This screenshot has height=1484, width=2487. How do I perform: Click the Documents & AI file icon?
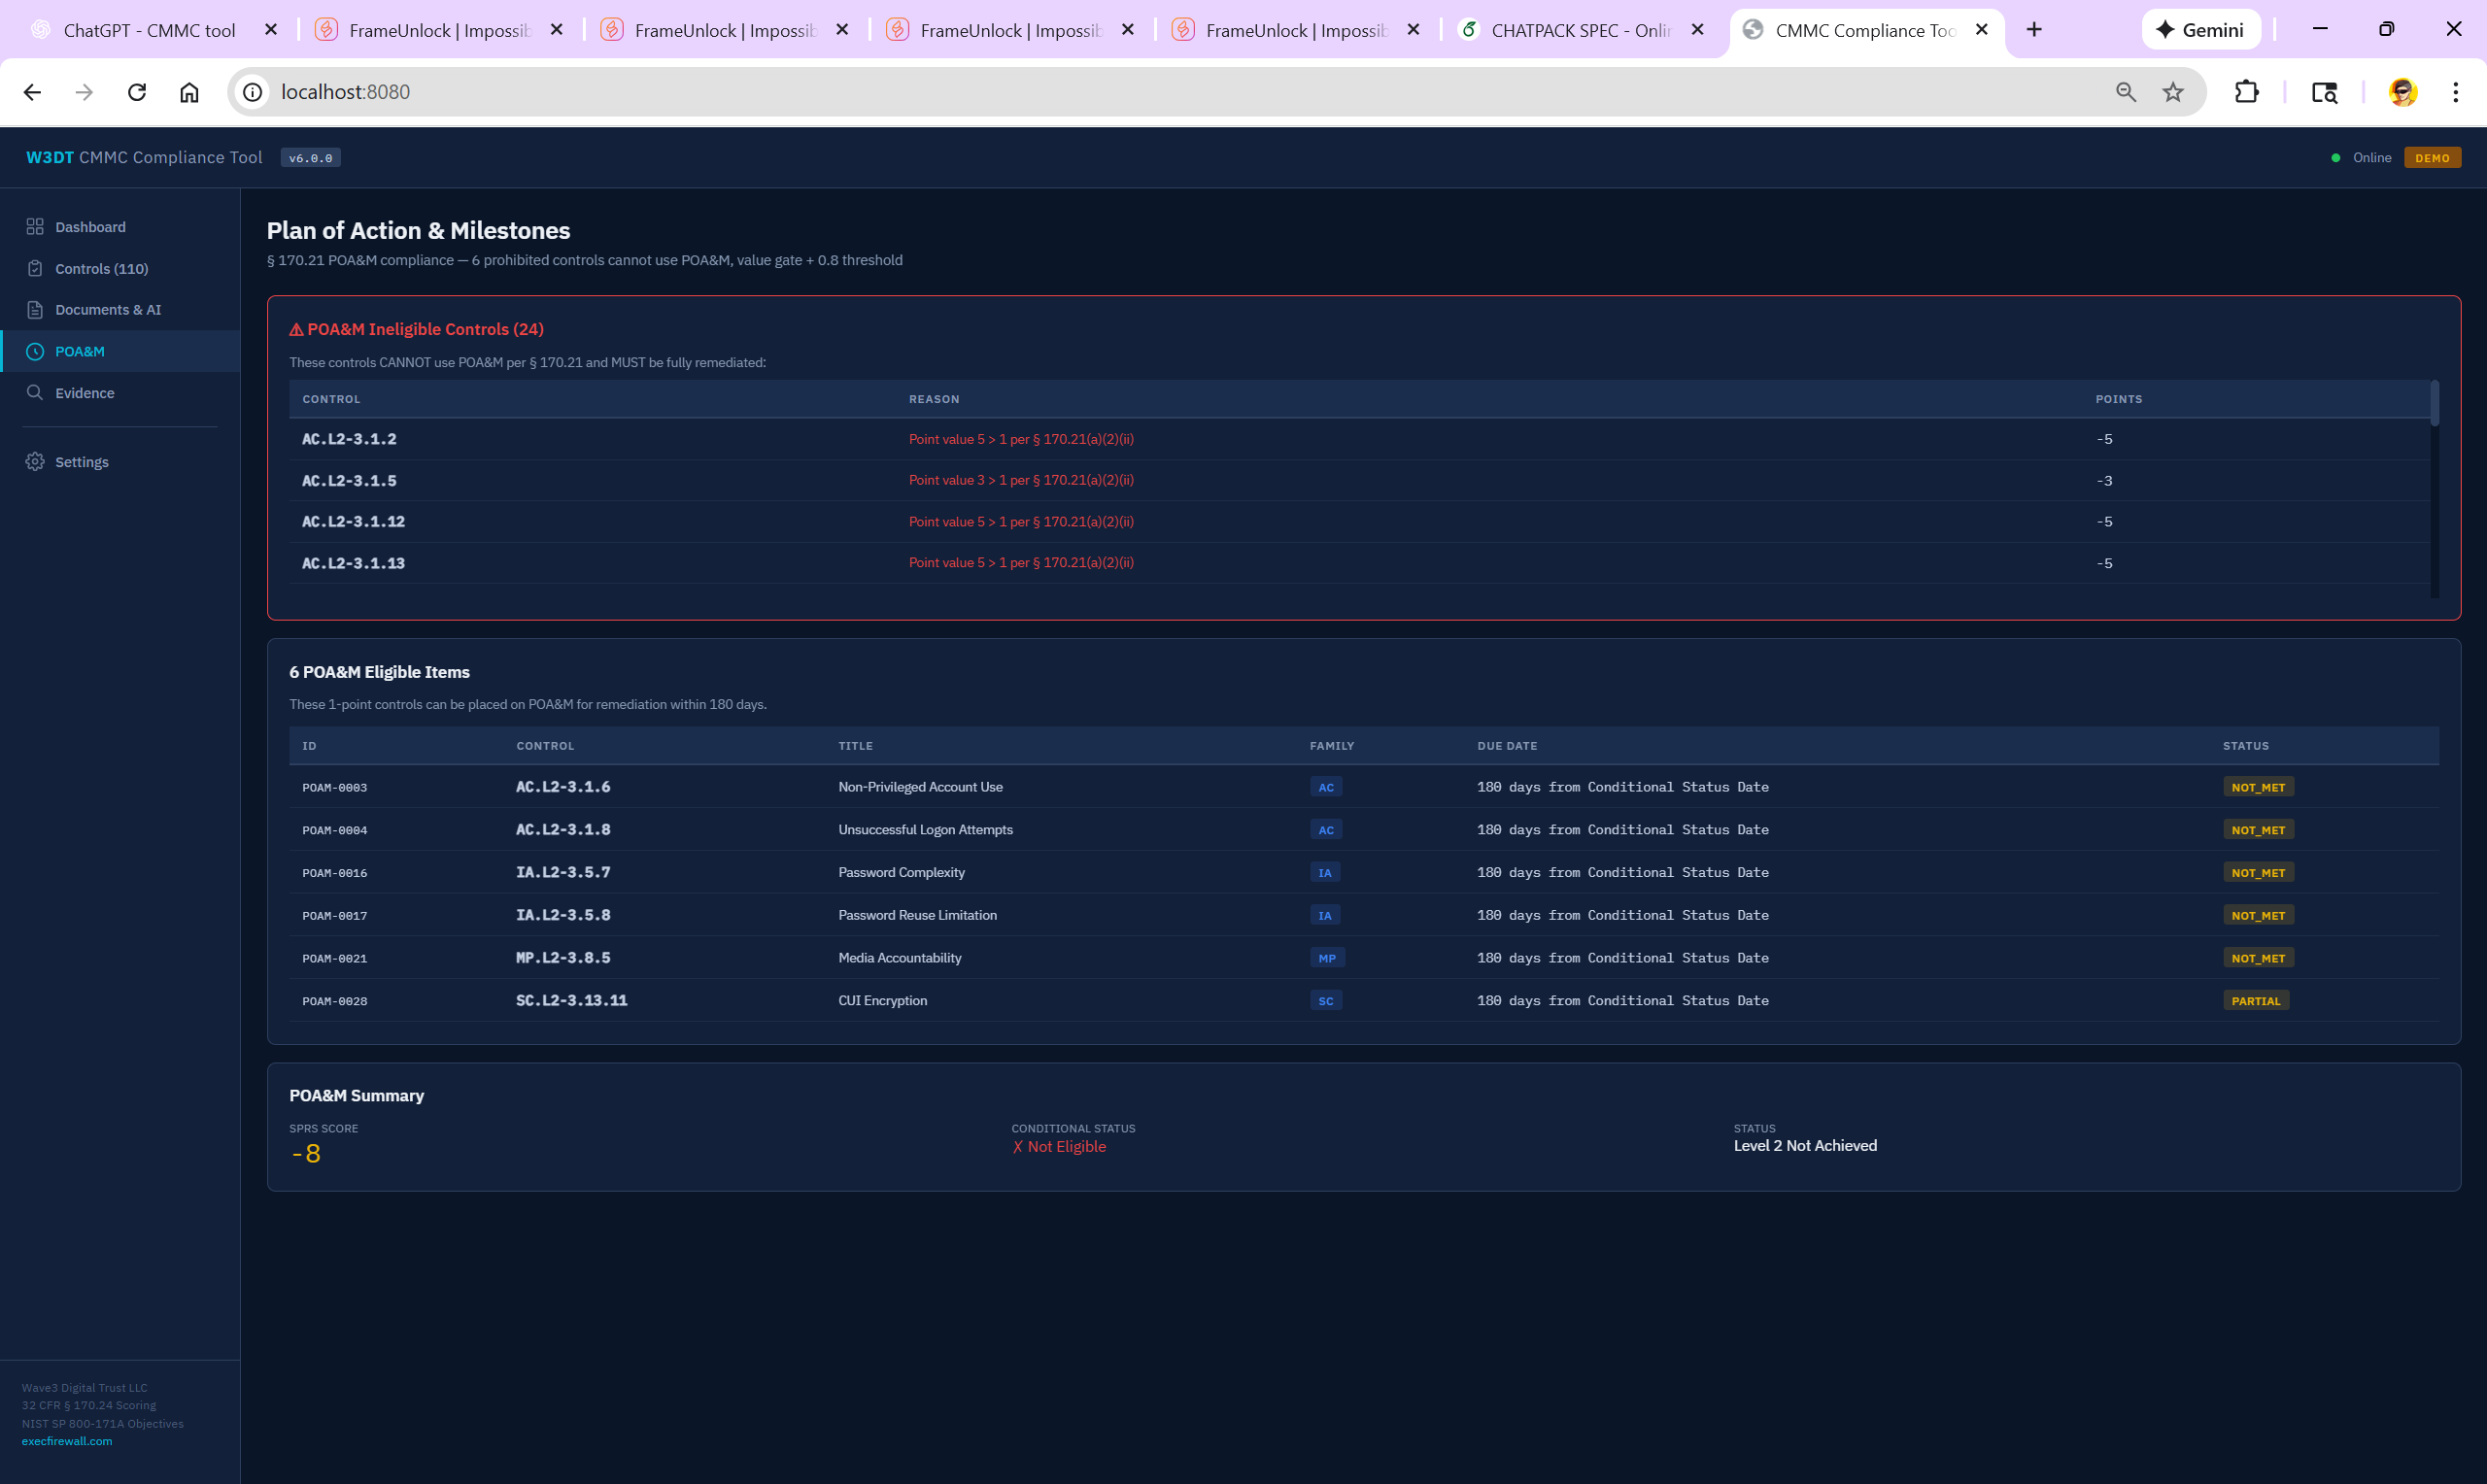click(x=35, y=310)
